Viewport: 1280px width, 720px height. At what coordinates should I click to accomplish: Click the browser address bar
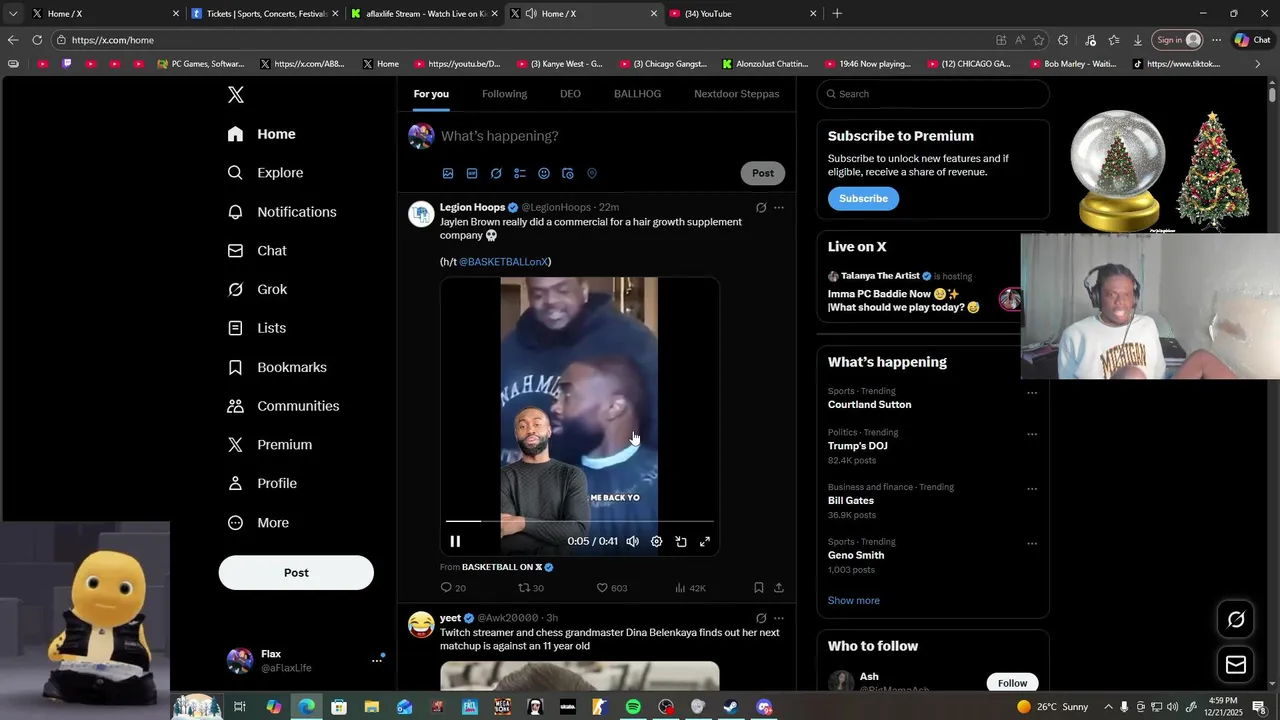coord(520,40)
